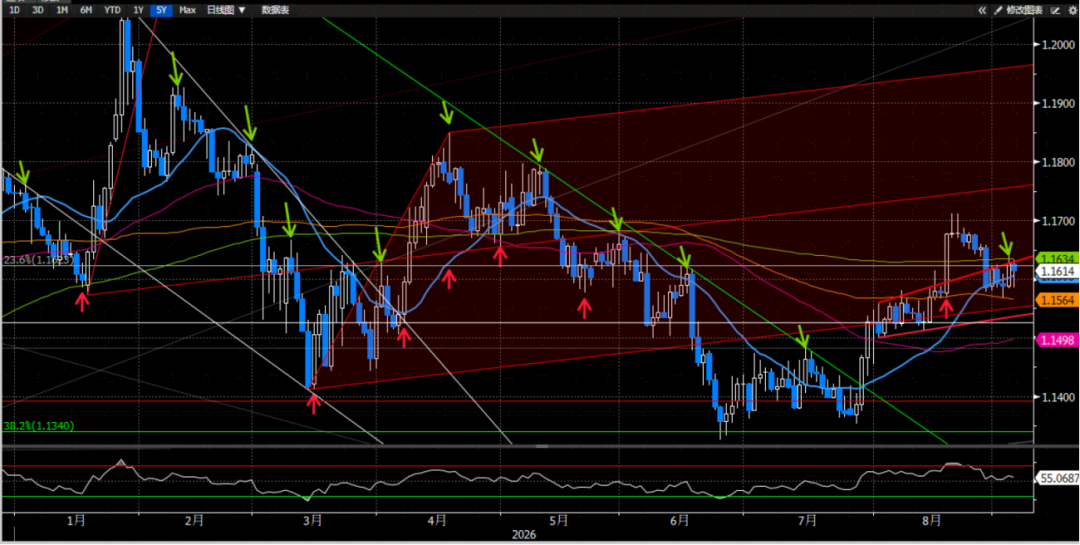Click the 修改图表 edit chart button

coord(1026,10)
